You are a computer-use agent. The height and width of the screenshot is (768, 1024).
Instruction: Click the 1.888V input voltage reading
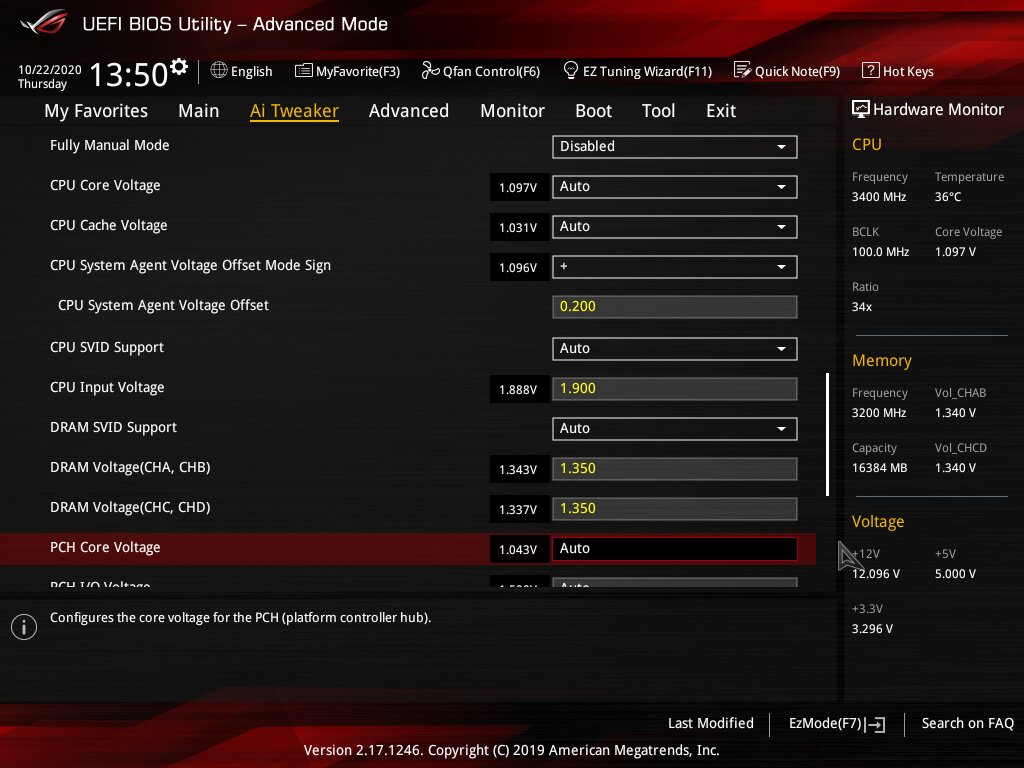518,389
